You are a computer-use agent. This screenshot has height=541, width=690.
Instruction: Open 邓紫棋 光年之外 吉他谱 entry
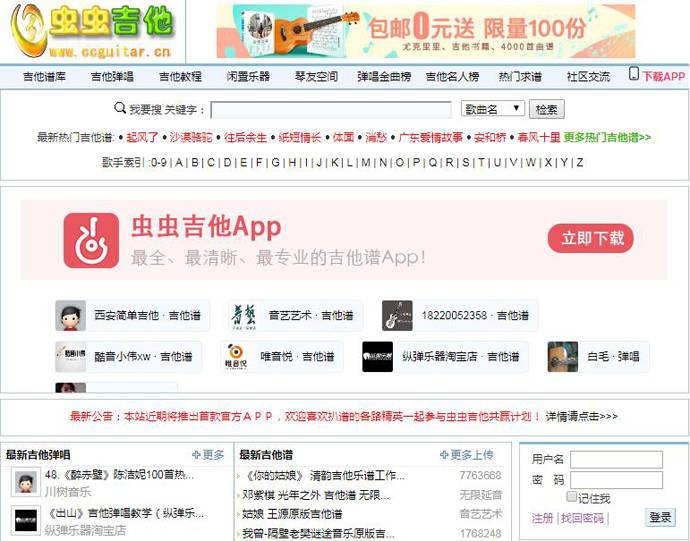click(316, 495)
